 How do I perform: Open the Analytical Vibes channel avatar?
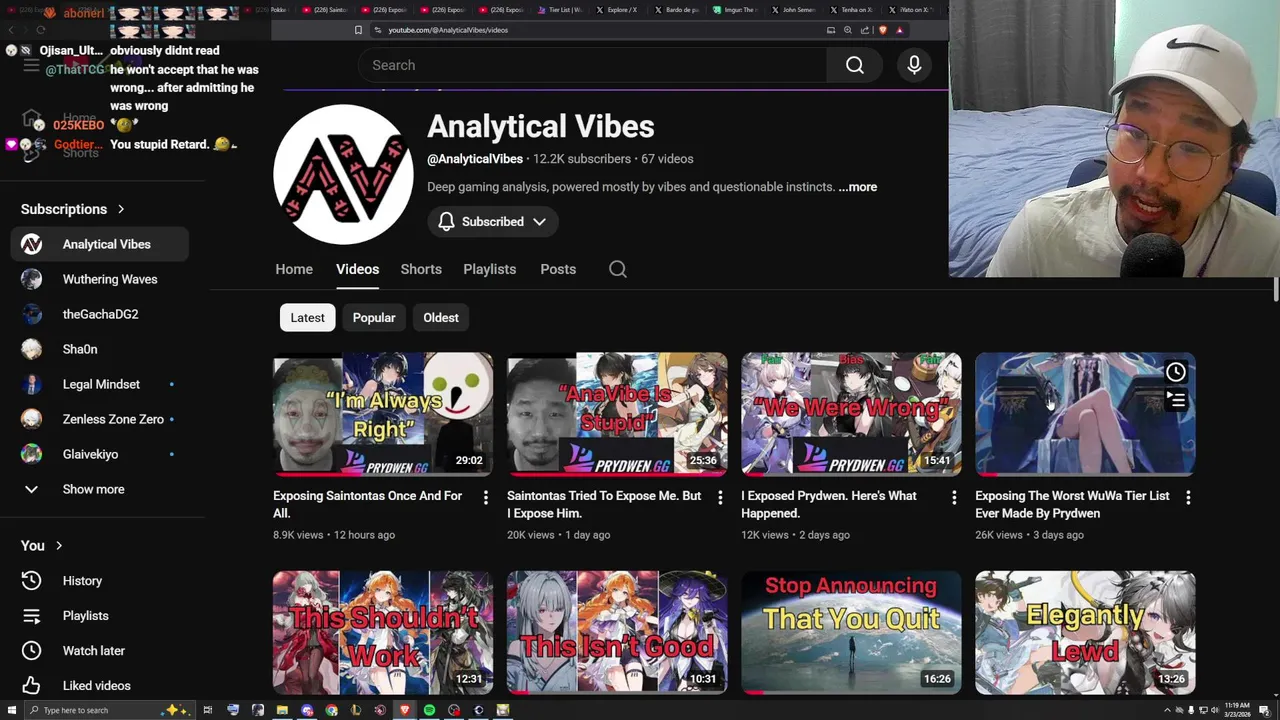click(x=343, y=174)
